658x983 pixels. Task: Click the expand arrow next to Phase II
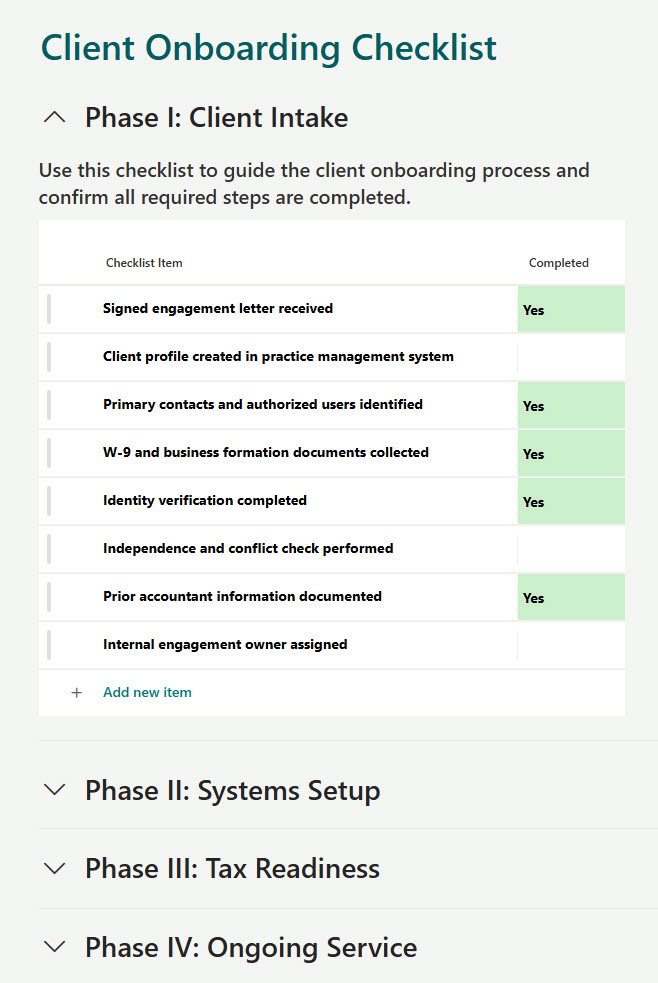[x=55, y=789]
